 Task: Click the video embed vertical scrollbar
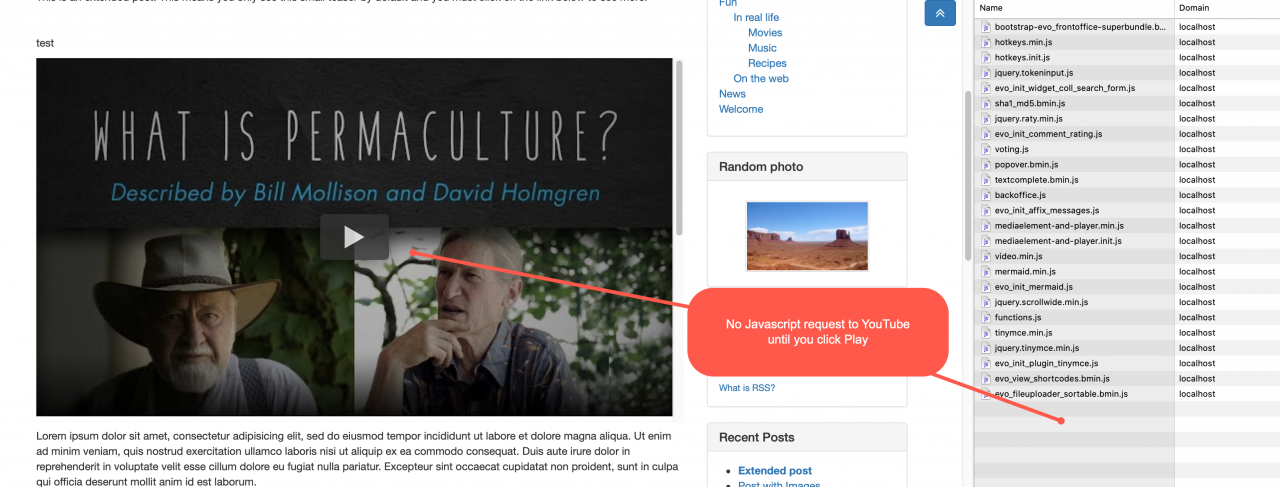[680, 148]
